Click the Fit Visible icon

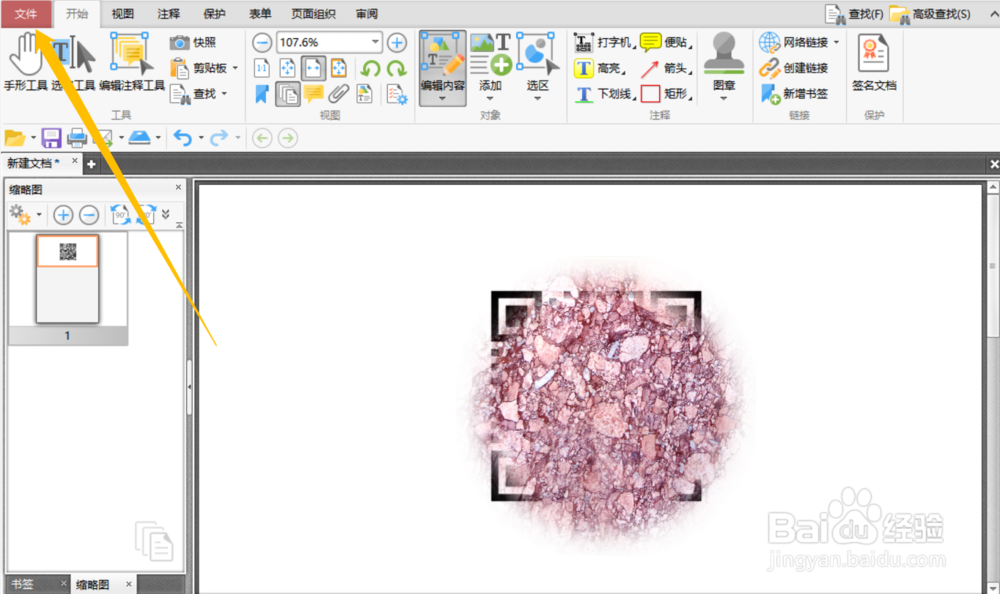coord(339,68)
